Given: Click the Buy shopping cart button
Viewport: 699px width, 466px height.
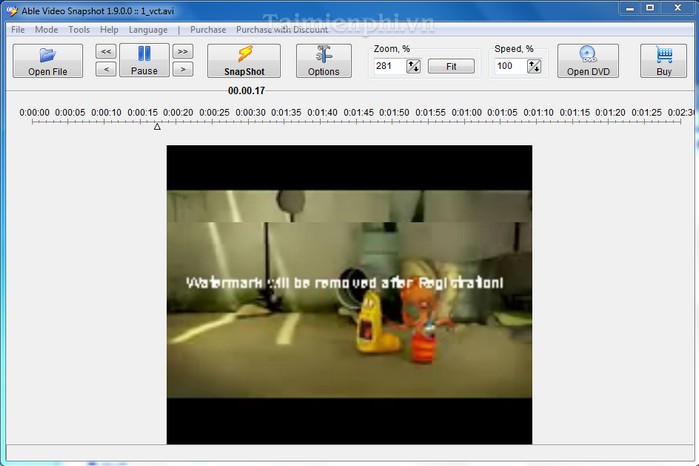Looking at the screenshot, I should (663, 61).
